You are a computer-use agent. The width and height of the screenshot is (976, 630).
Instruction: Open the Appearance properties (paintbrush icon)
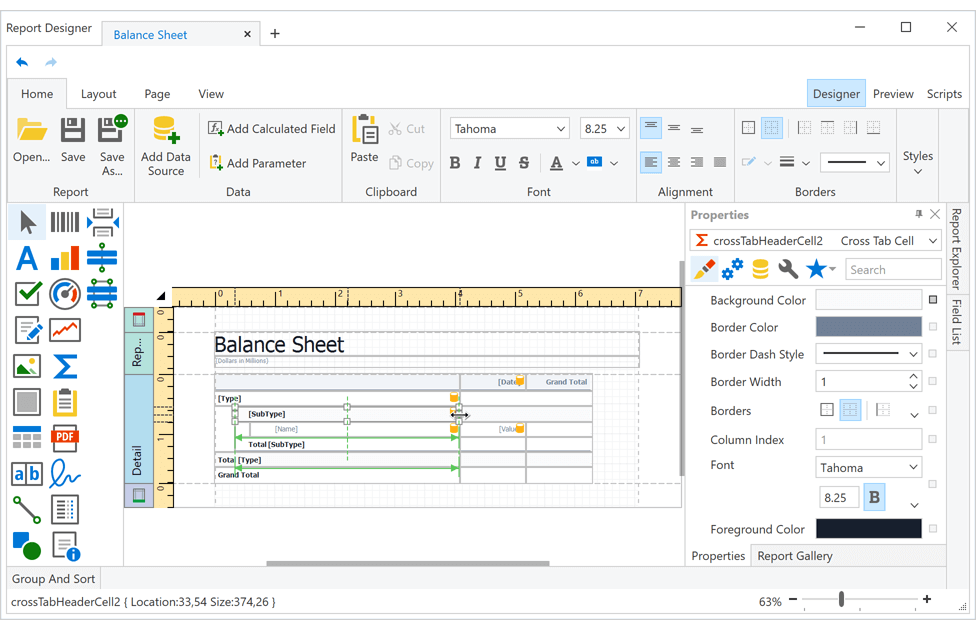(x=703, y=269)
